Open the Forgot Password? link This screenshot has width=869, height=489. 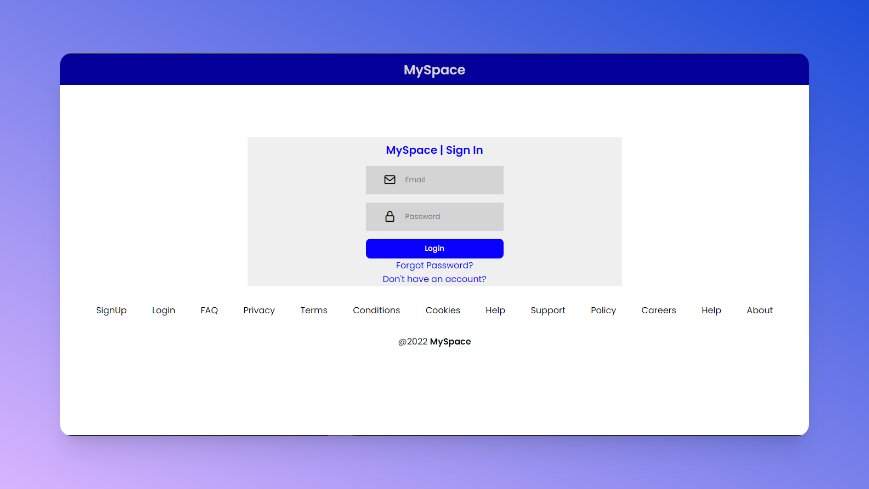(434, 265)
